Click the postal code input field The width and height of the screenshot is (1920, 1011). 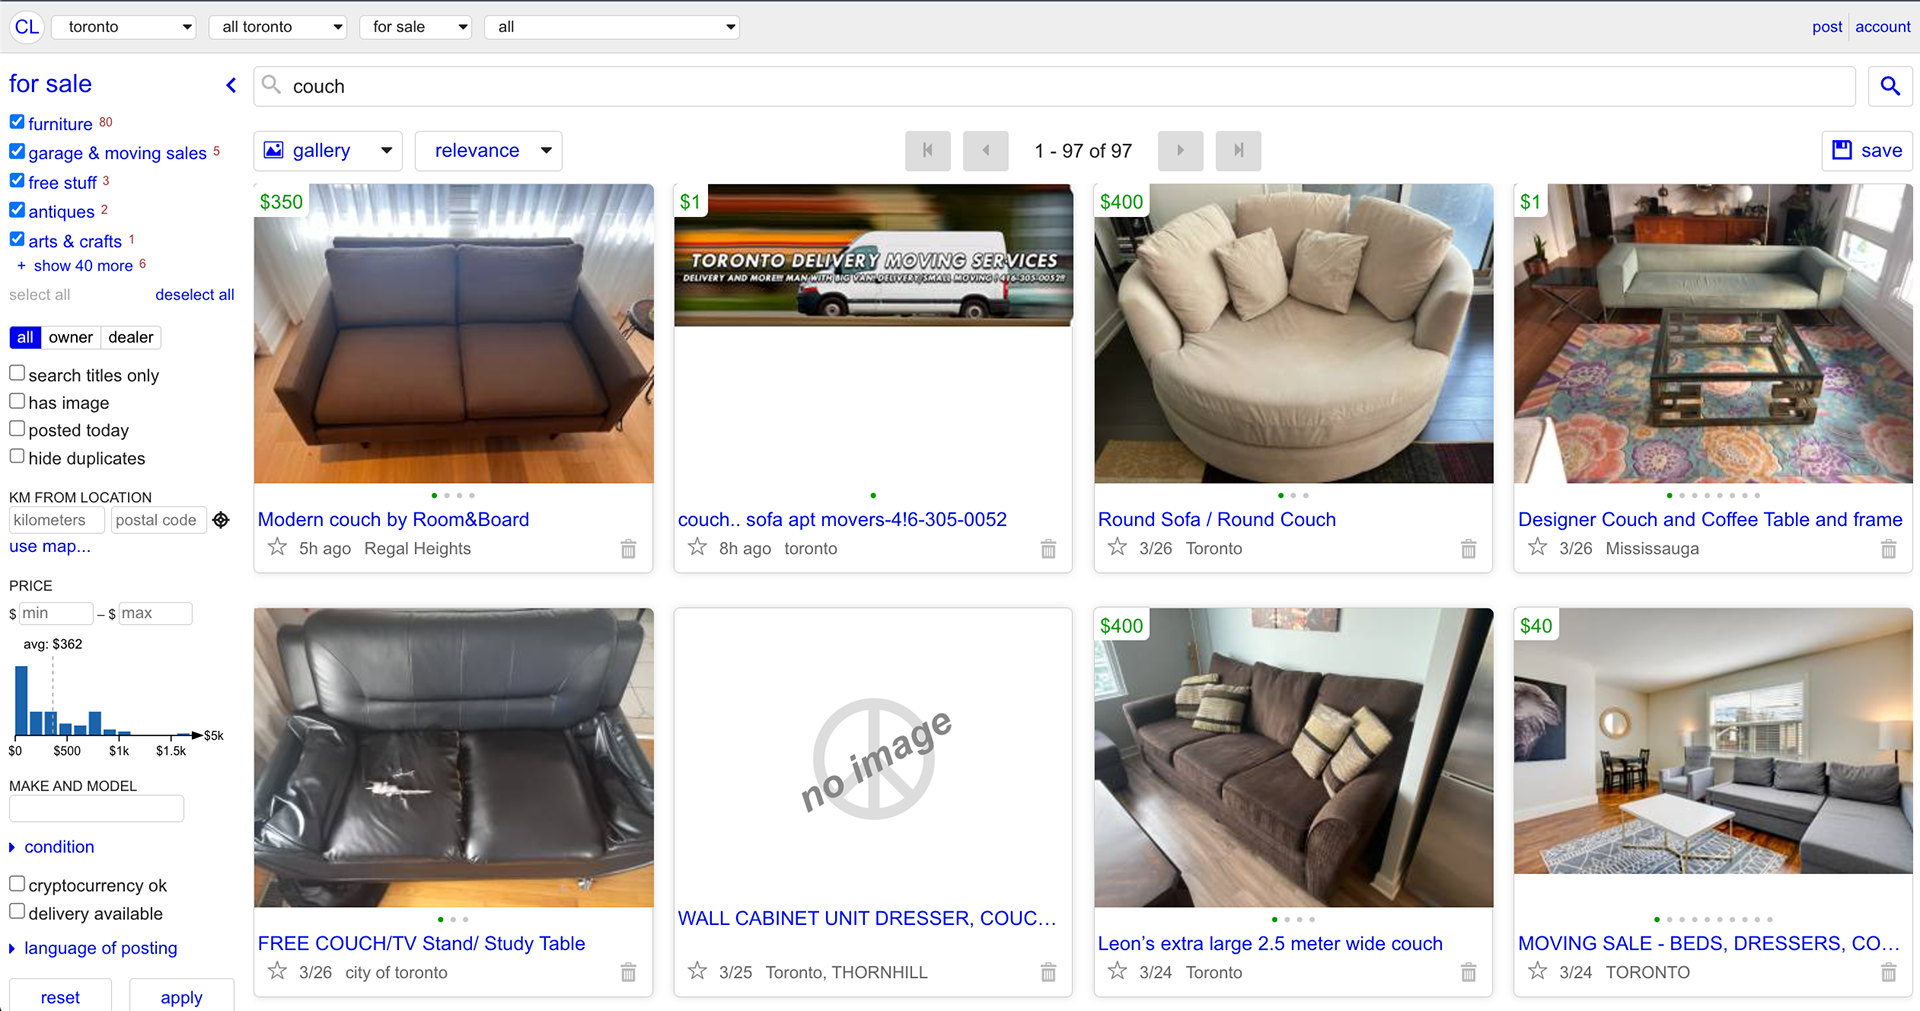coord(158,520)
